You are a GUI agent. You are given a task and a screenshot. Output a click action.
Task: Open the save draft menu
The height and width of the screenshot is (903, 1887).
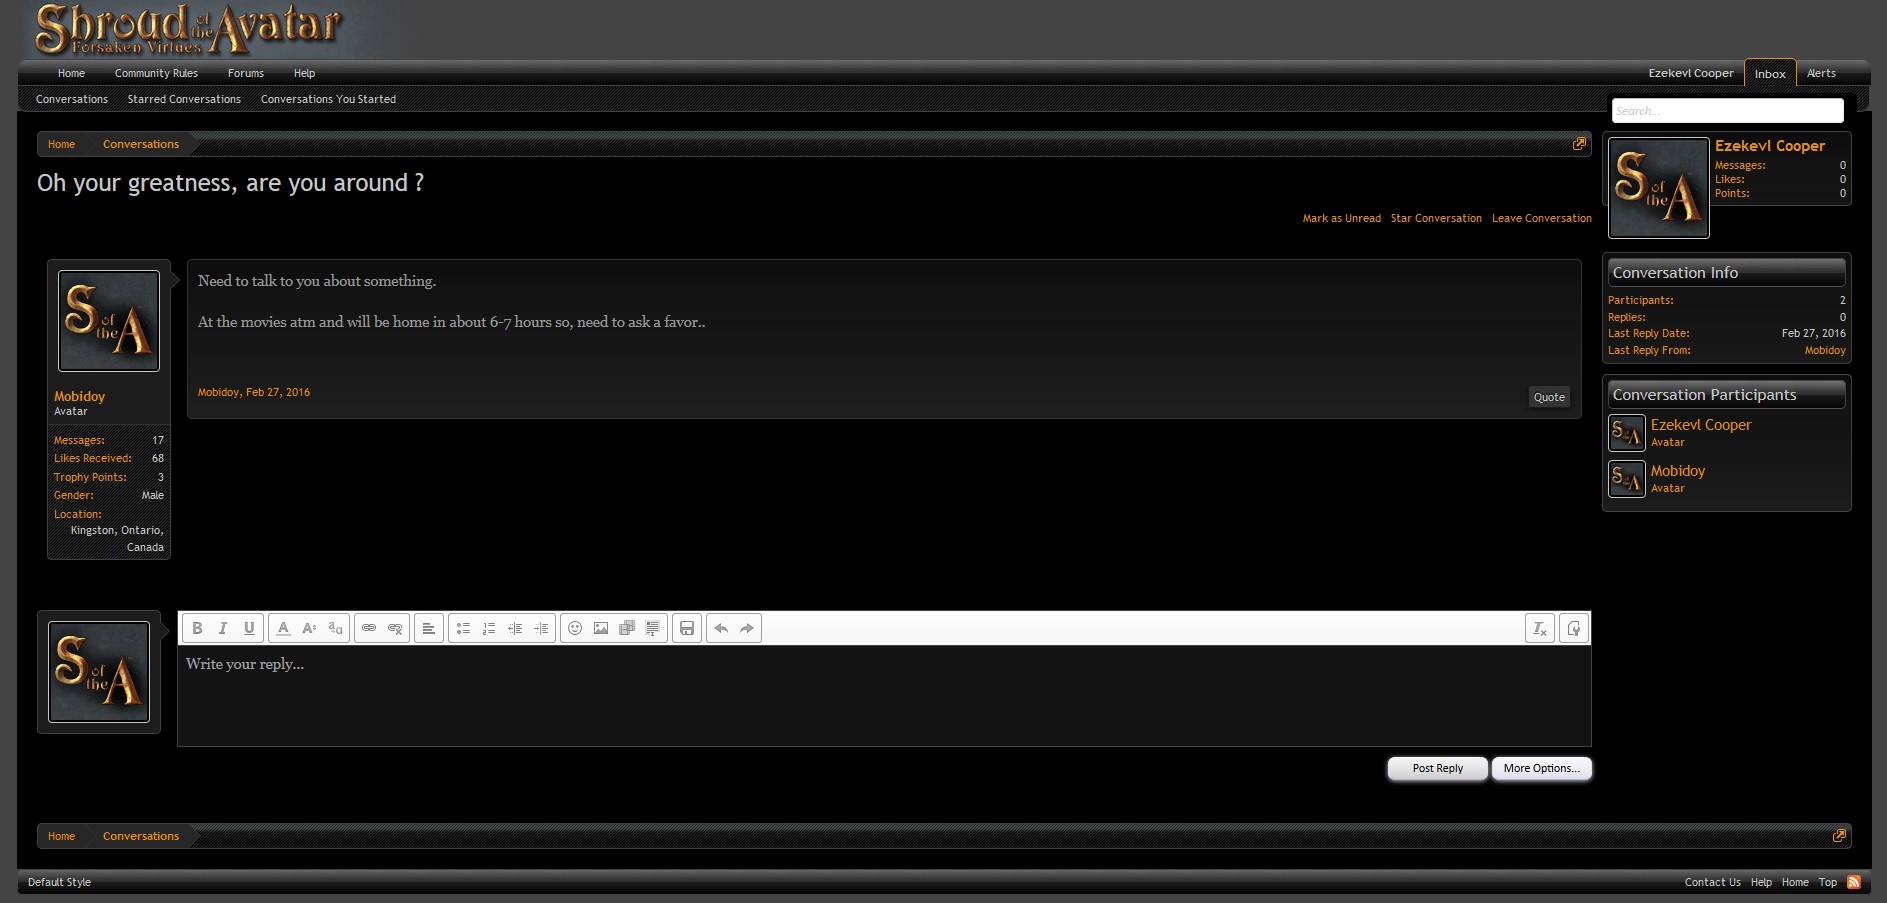(x=687, y=628)
